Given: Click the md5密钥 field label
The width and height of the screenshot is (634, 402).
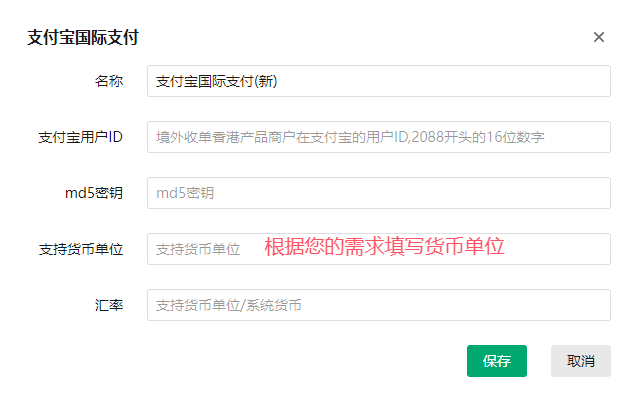Looking at the screenshot, I should point(94,193).
